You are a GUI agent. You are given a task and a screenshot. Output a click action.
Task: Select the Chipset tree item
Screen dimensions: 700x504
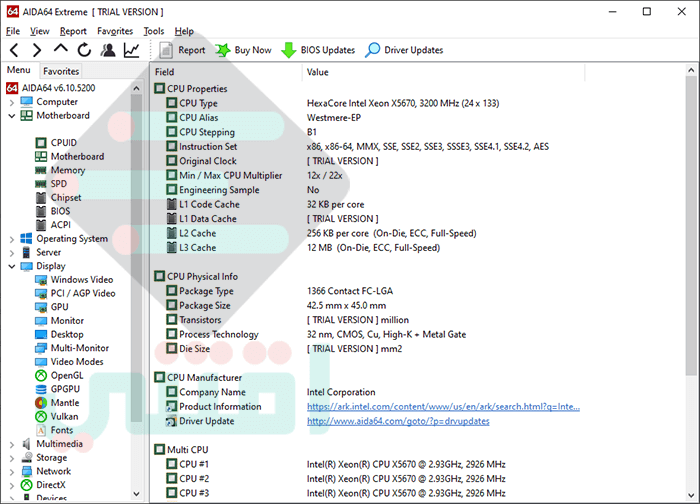[x=58, y=197]
